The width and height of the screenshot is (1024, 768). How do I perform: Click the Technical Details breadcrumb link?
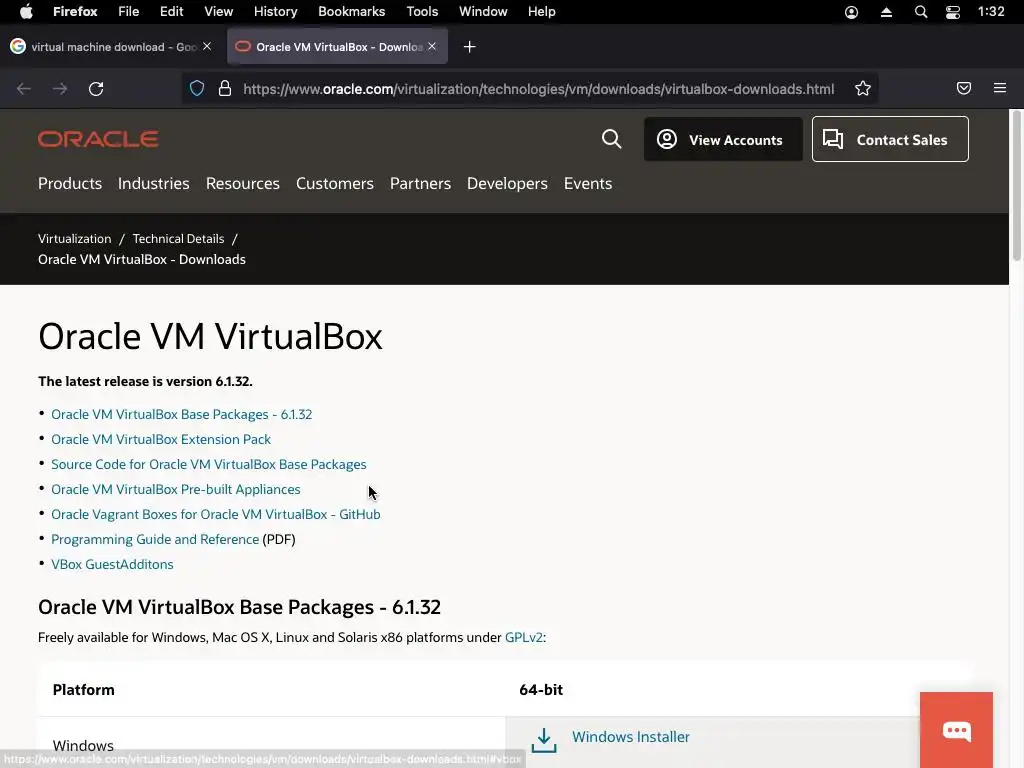178,238
